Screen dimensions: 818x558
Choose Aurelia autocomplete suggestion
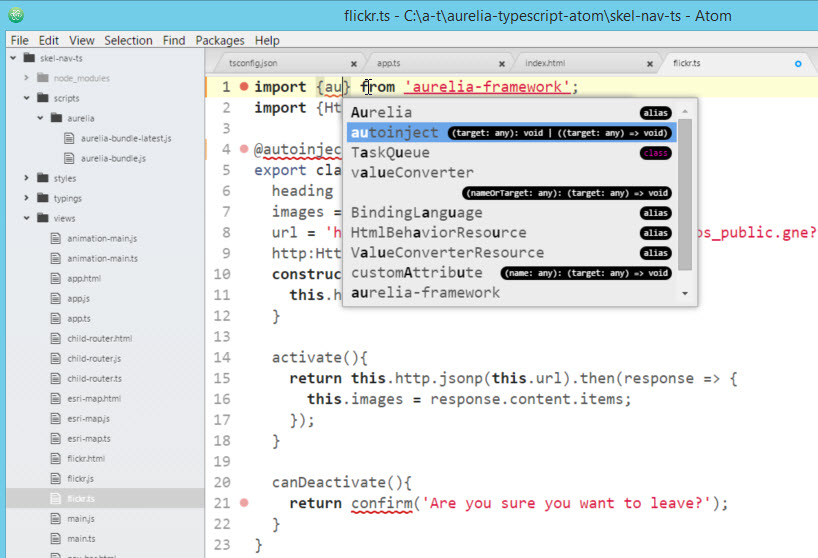(x=511, y=112)
